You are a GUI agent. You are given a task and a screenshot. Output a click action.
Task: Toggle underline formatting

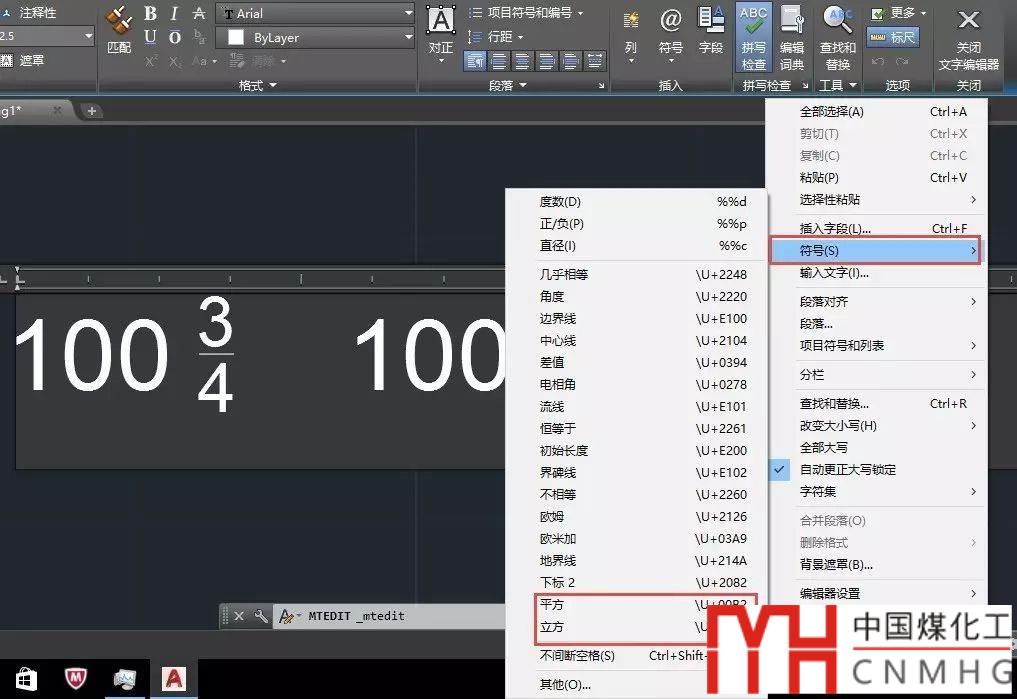pyautogui.click(x=150, y=37)
